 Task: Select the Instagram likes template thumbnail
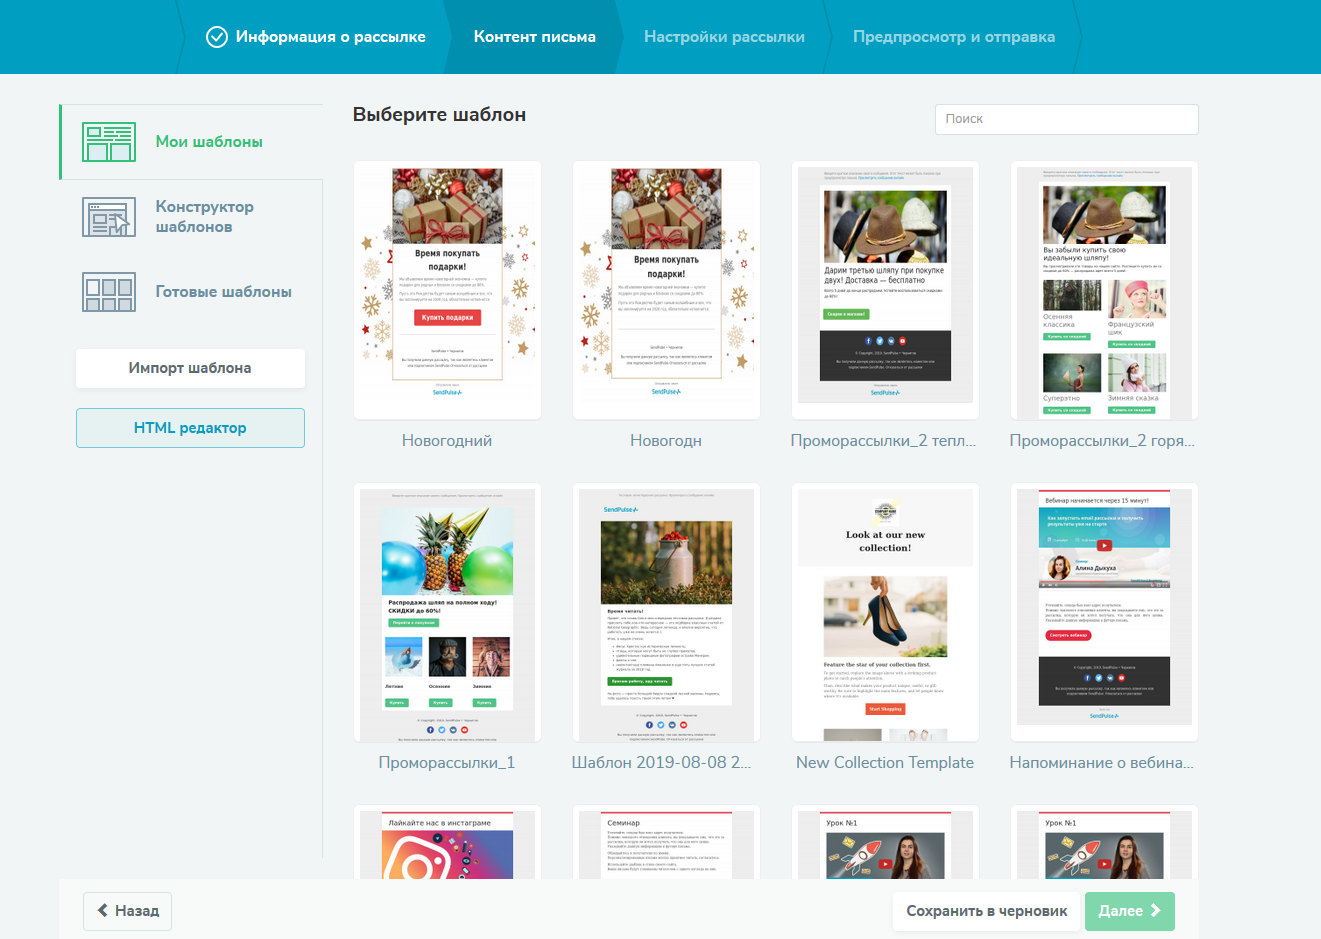[447, 842]
